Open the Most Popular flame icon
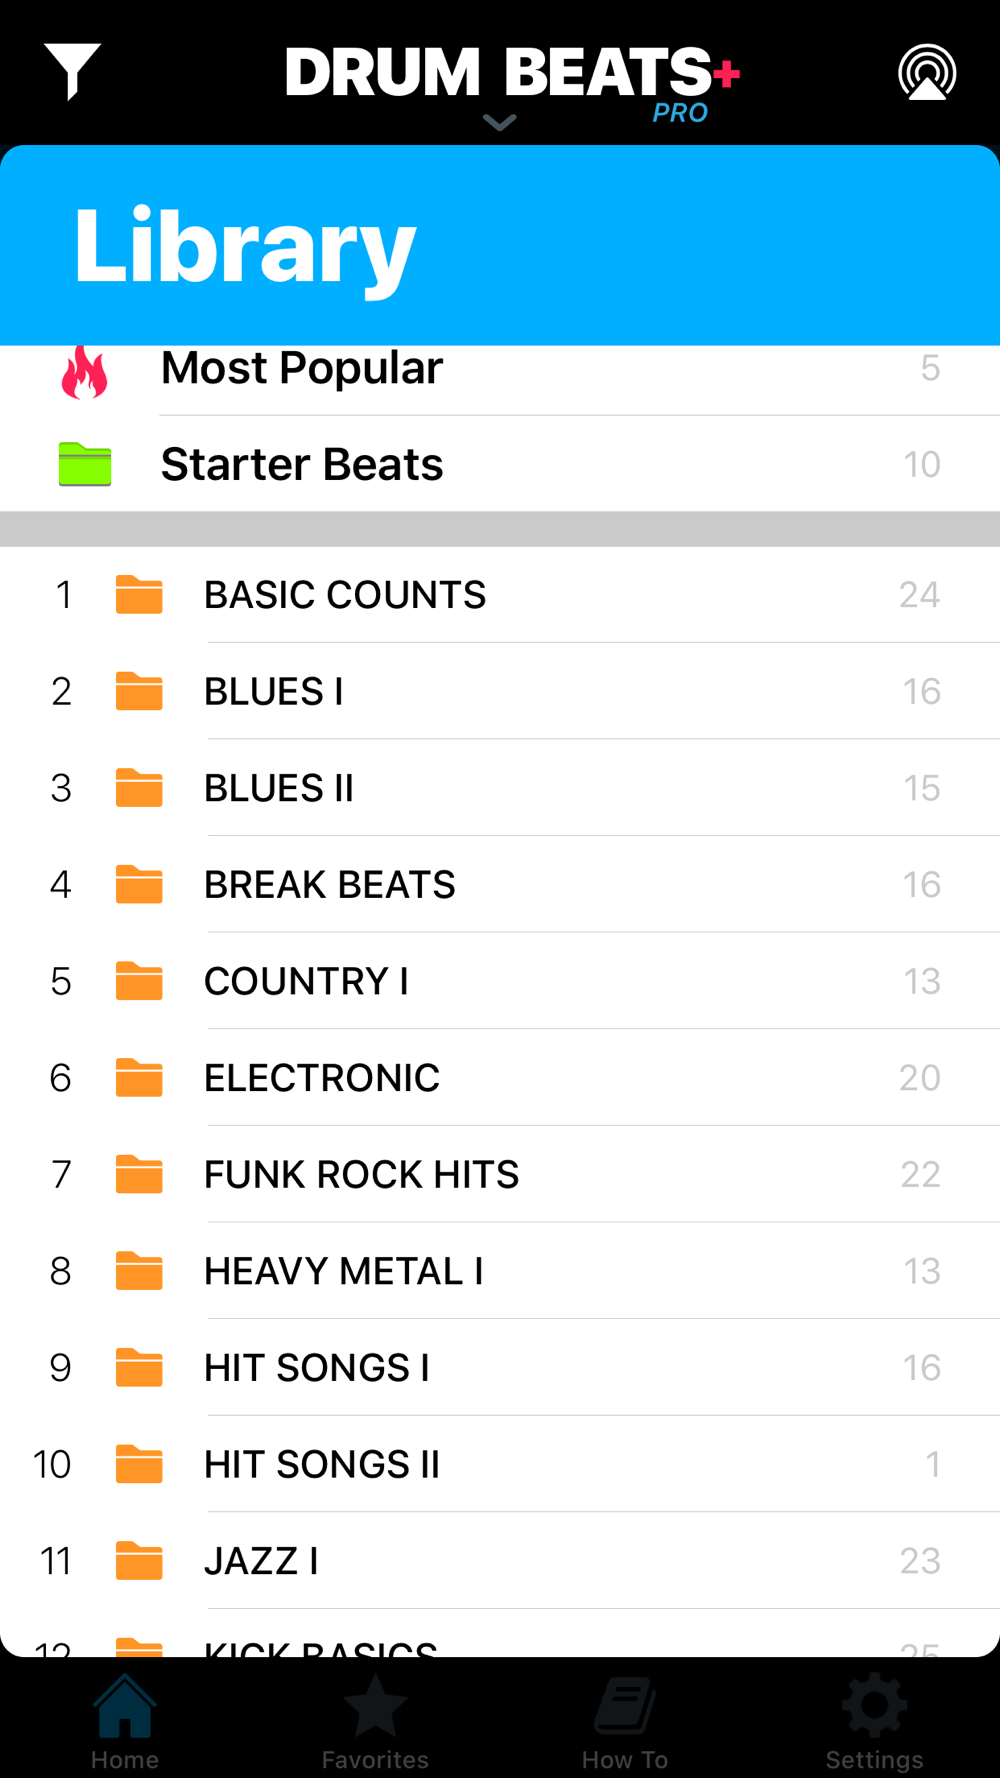 coord(85,372)
